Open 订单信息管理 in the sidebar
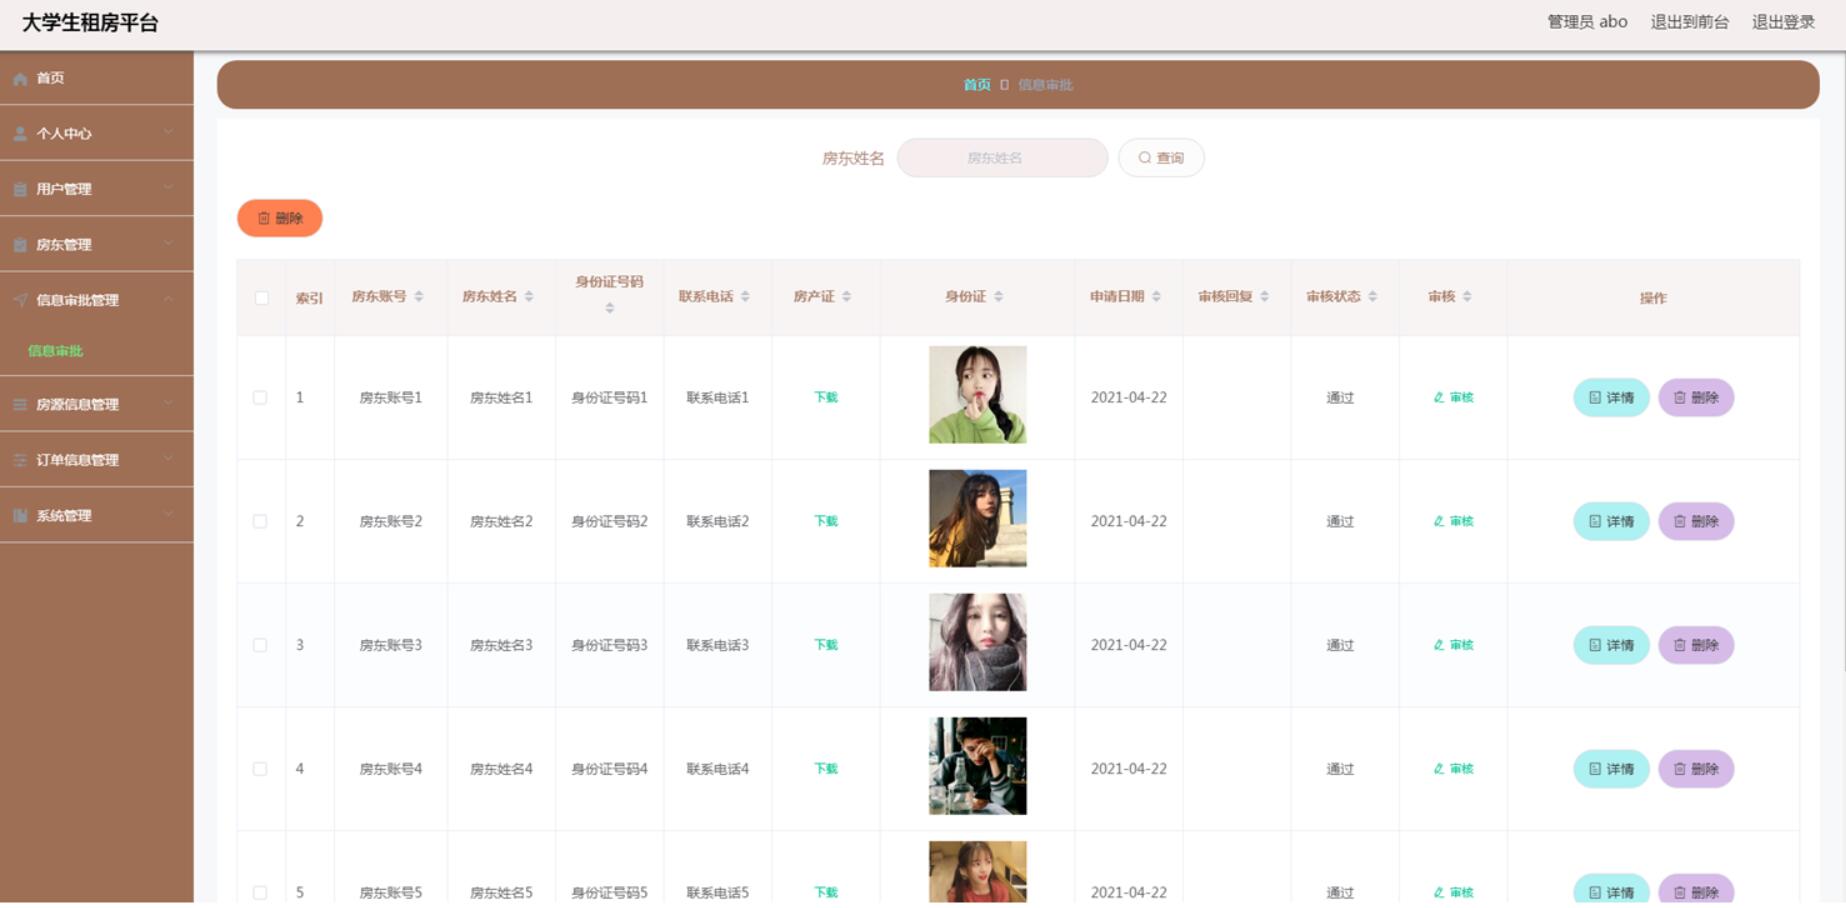This screenshot has width=1846, height=908. click(97, 460)
